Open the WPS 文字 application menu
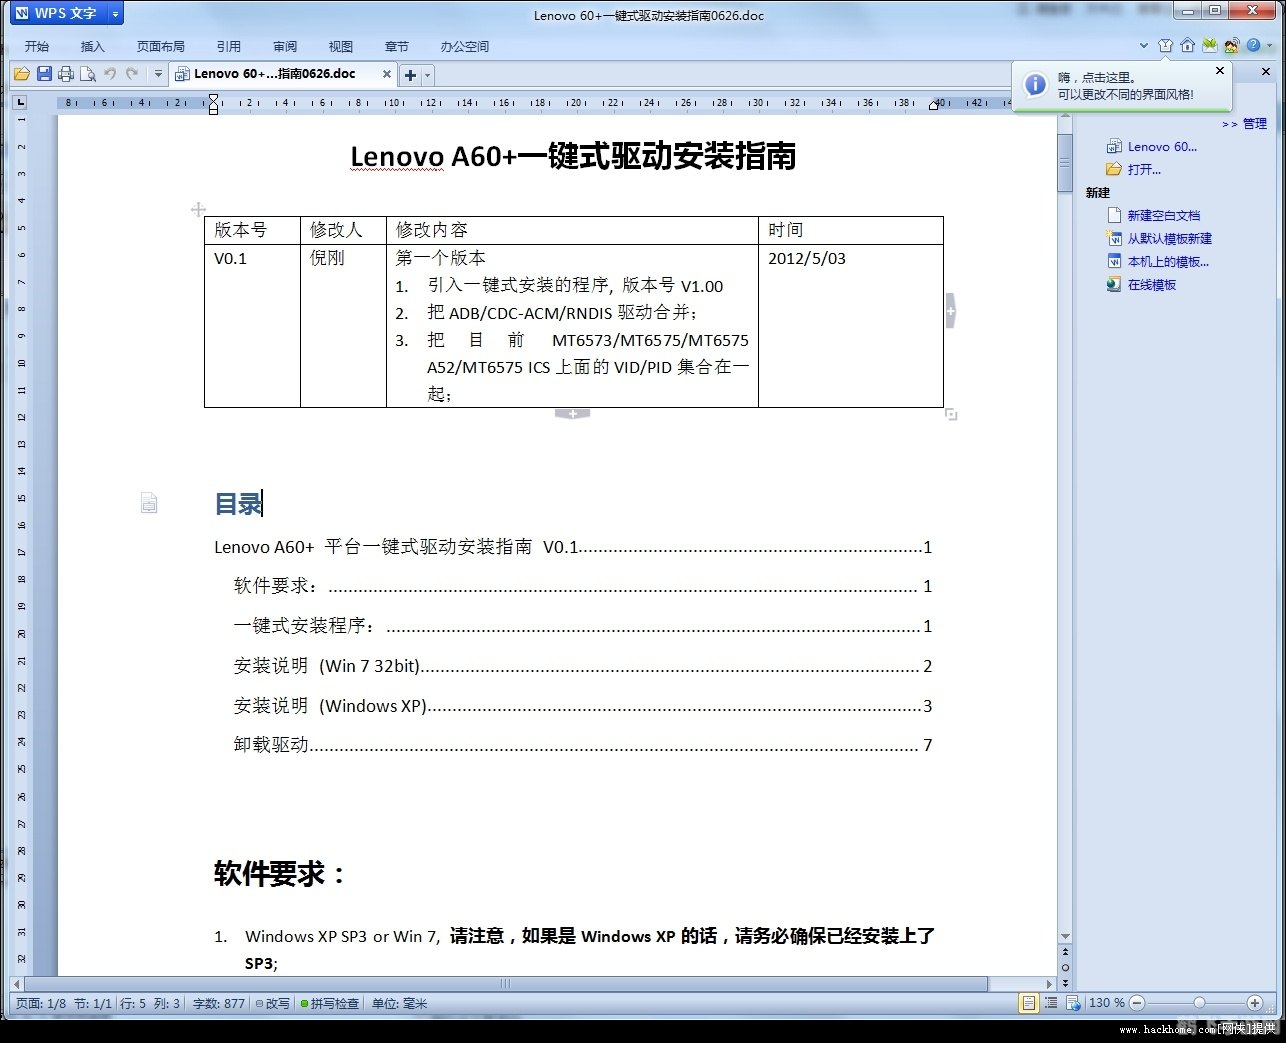This screenshot has width=1286, height=1043. tap(58, 14)
